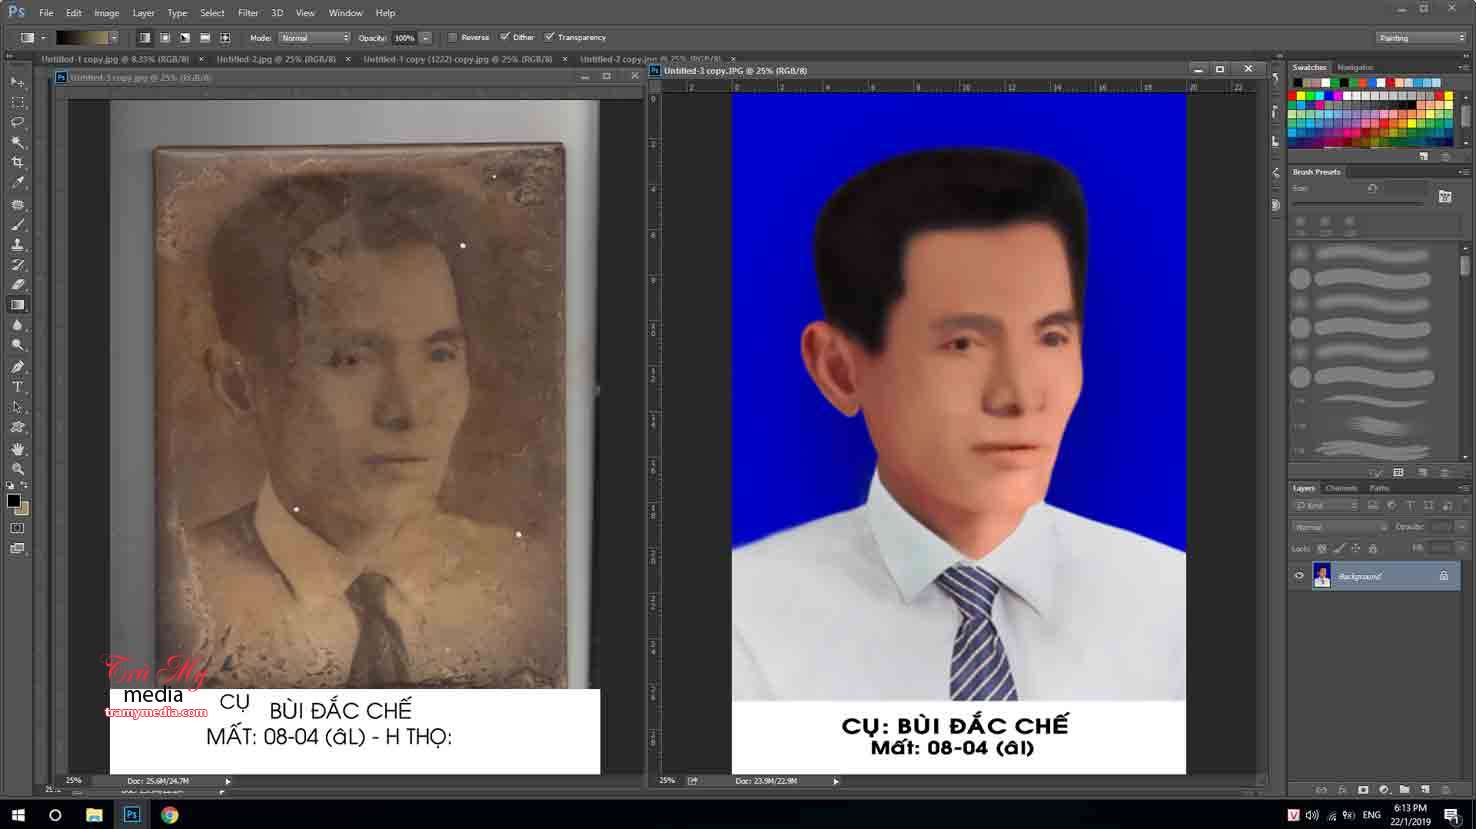Switch to Untitled-2.jpg document tab
This screenshot has height=829, width=1476.
pyautogui.click(x=275, y=59)
